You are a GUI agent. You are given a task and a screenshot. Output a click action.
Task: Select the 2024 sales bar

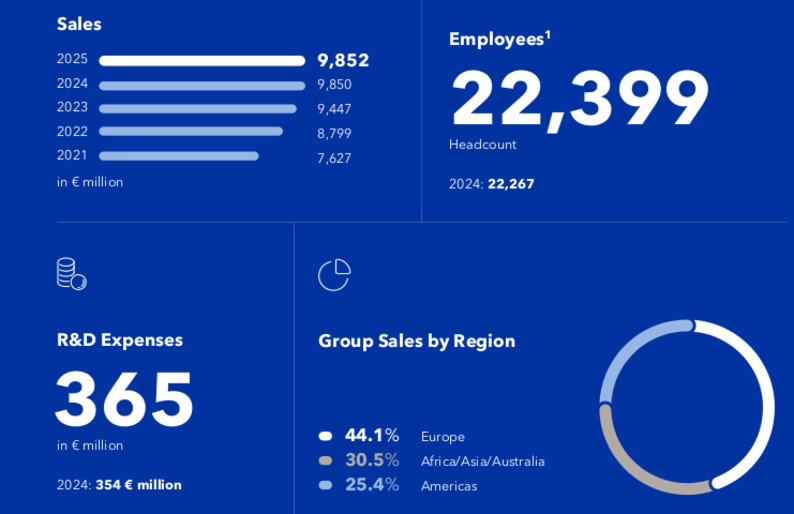click(202, 85)
